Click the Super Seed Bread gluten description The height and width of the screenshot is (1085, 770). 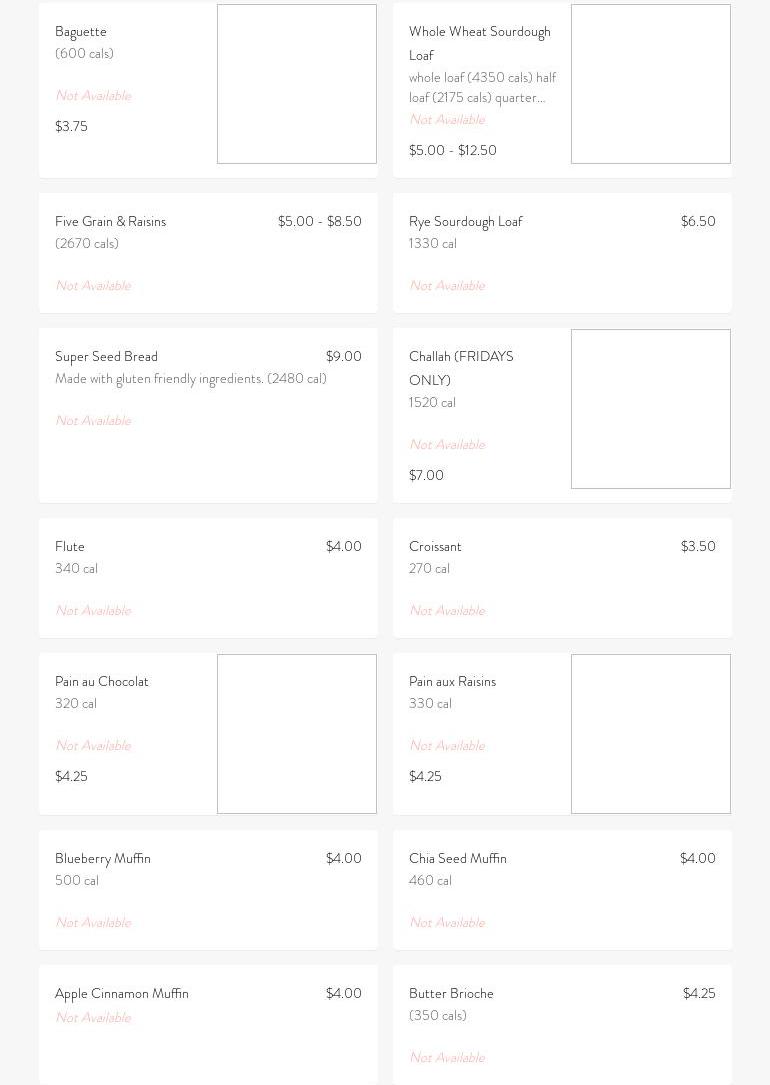[191, 379]
